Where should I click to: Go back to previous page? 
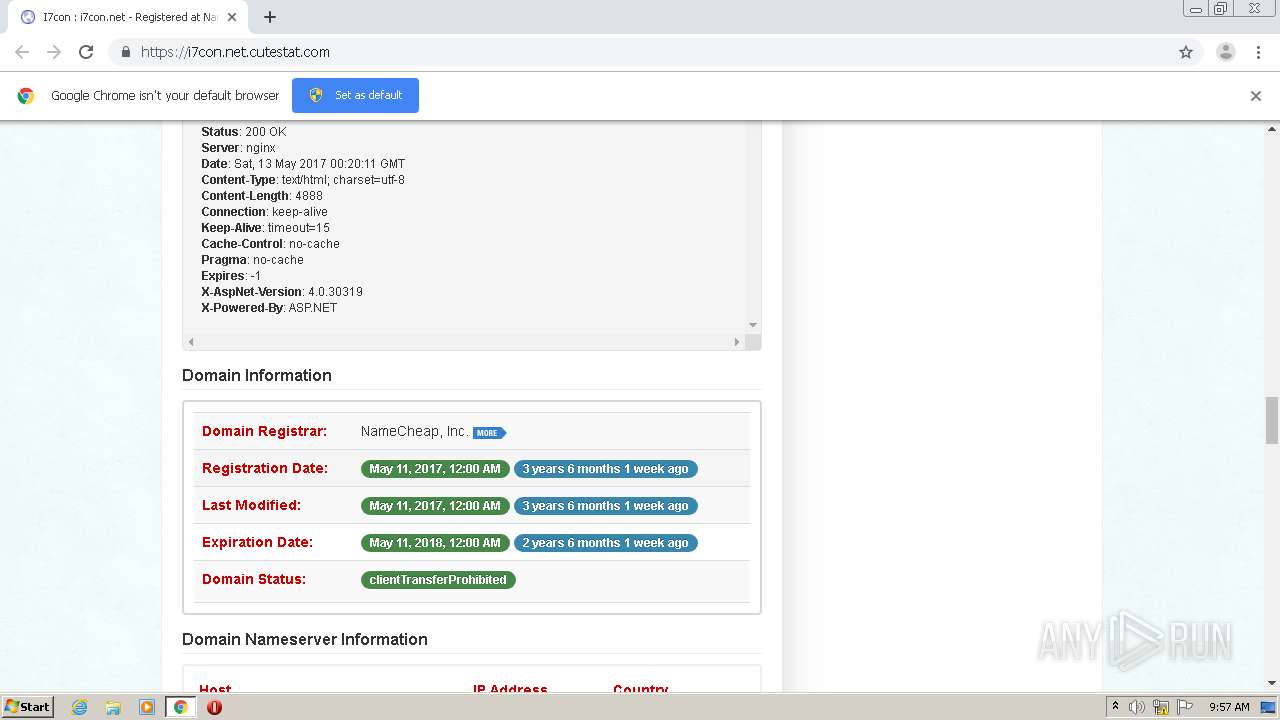22,52
